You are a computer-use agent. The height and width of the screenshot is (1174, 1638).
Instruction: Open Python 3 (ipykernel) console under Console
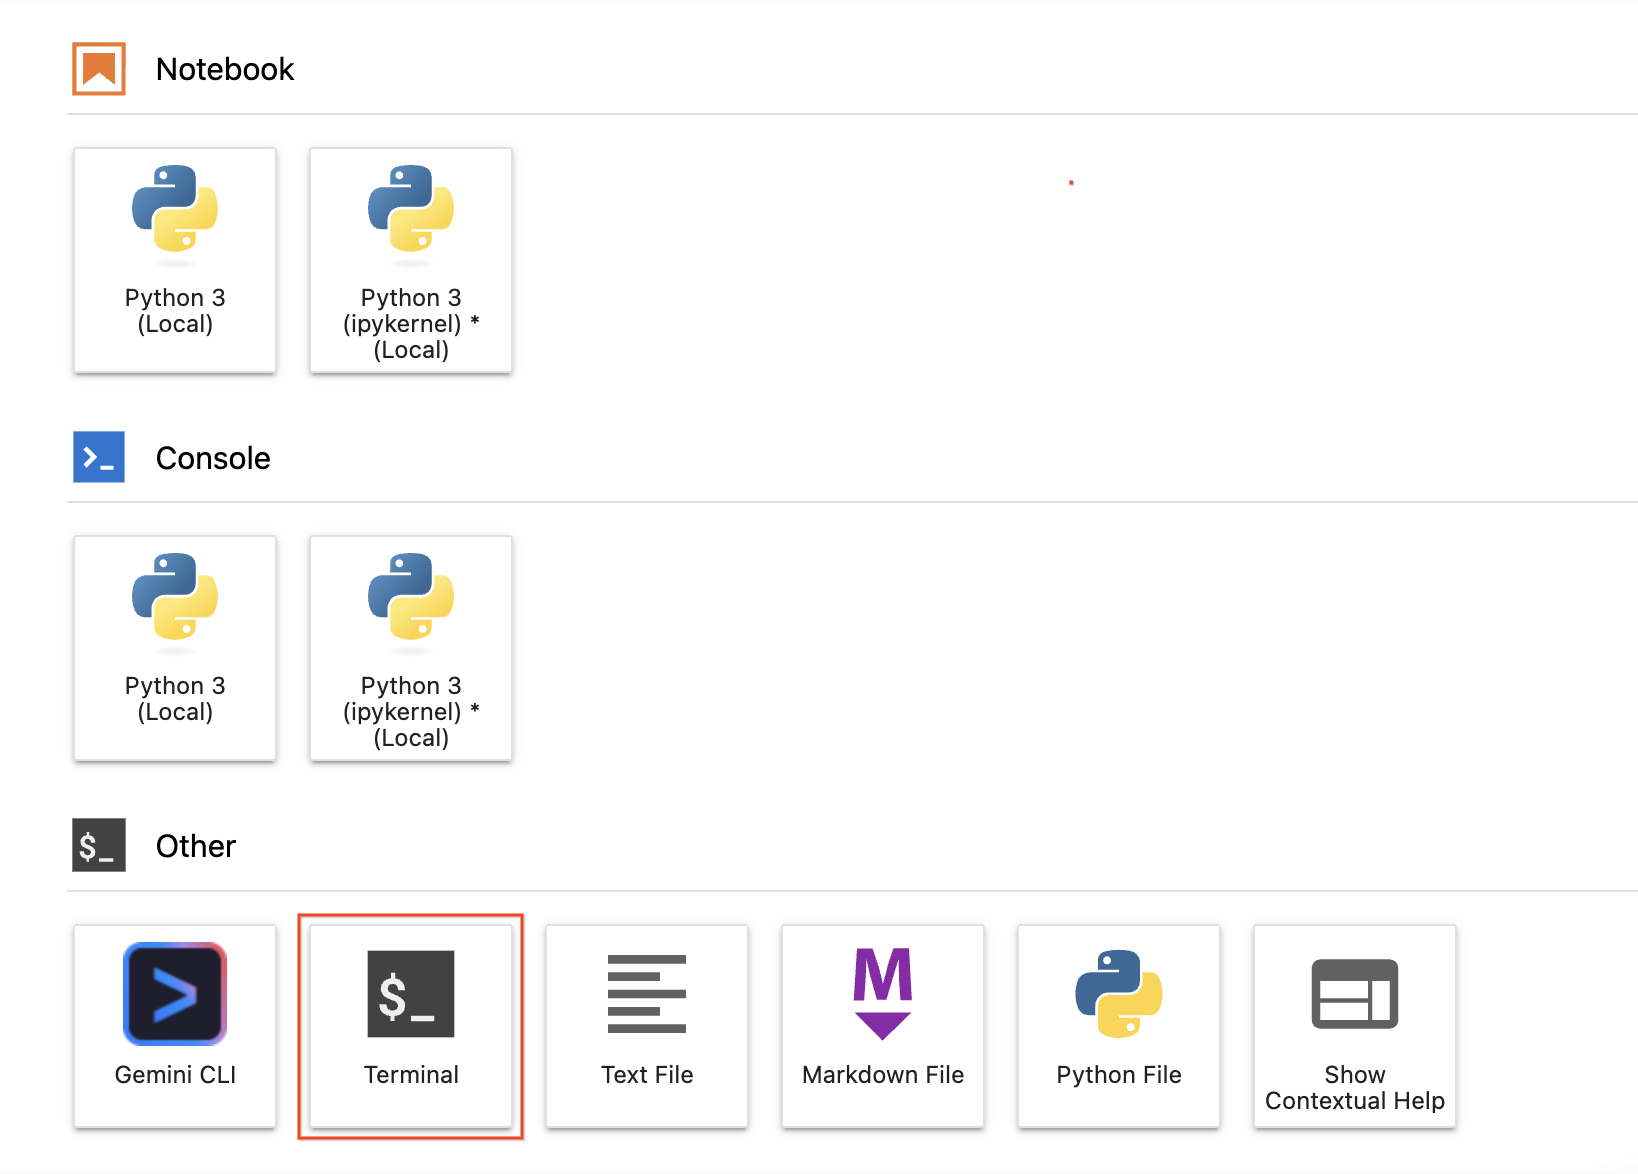point(411,648)
